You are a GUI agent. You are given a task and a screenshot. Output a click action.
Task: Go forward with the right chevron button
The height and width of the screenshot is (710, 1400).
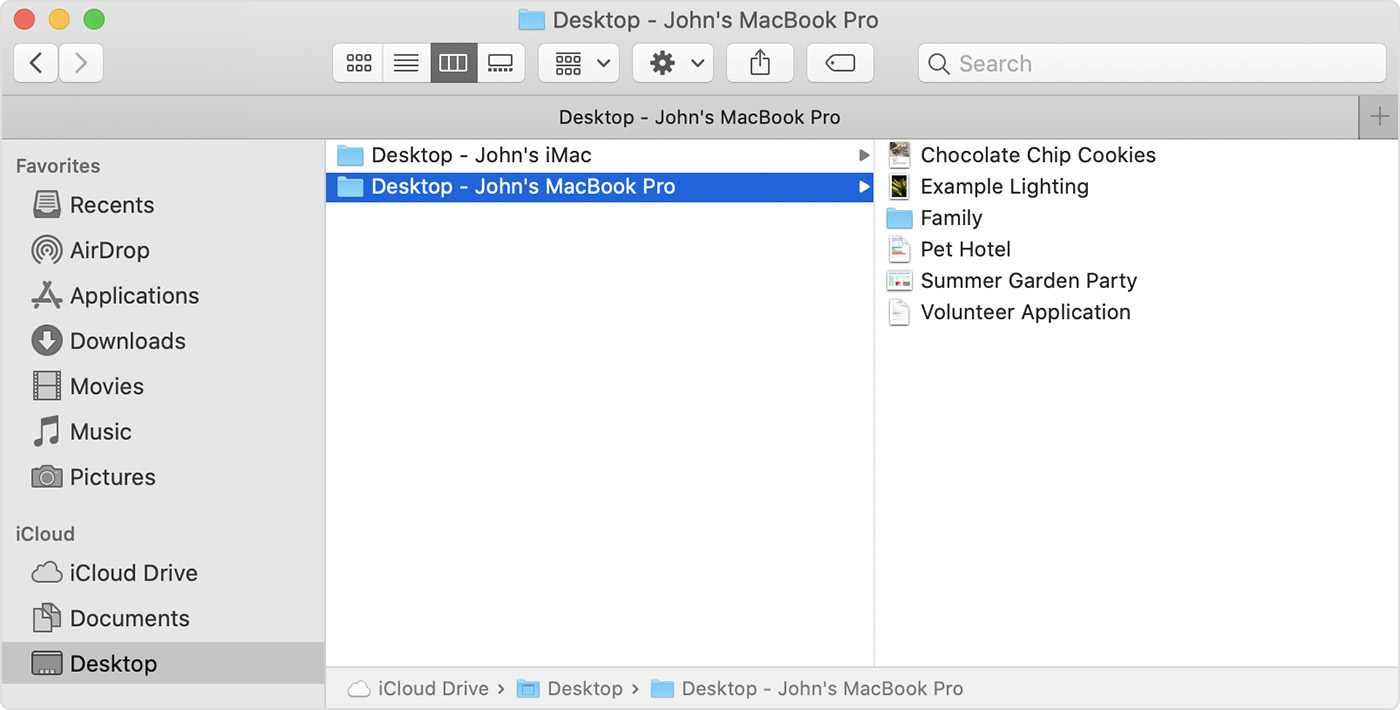(x=81, y=63)
